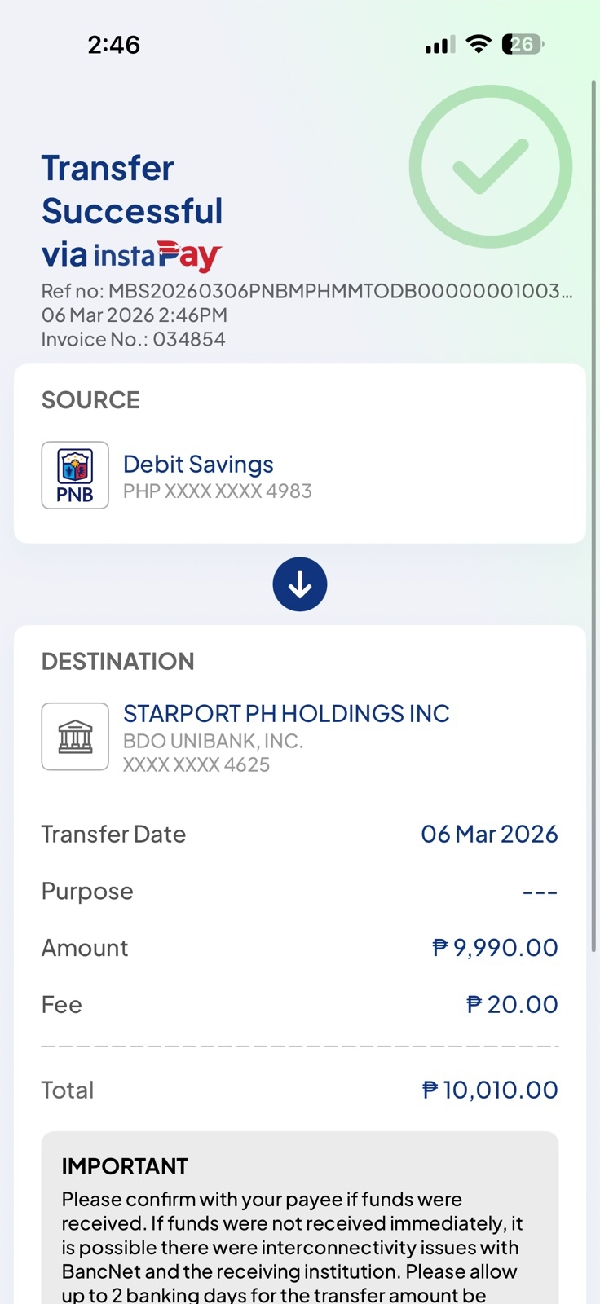Tap the cellular signal bars icon
The height and width of the screenshot is (1304, 600).
[439, 45]
